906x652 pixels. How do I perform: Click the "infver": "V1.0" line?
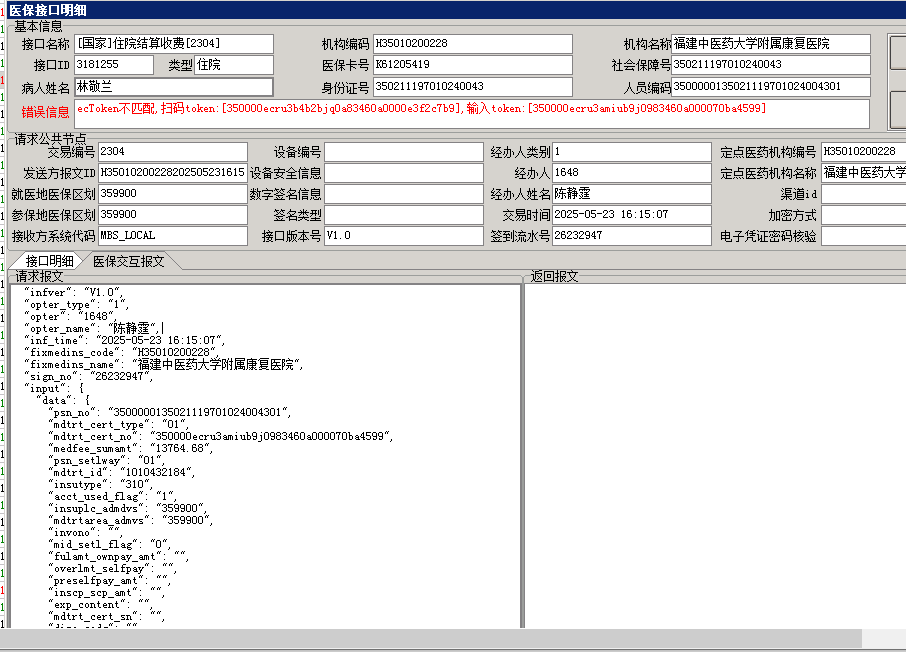(x=74, y=292)
